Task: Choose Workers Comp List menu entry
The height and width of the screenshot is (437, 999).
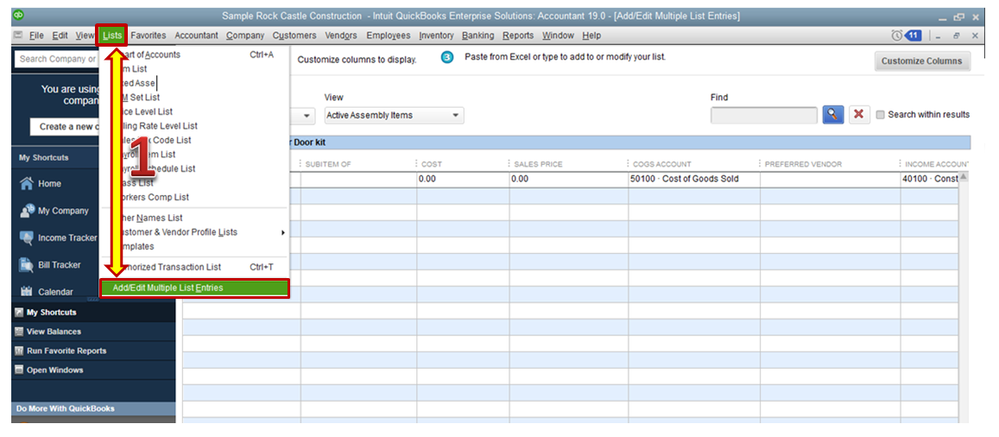Action: [x=195, y=197]
